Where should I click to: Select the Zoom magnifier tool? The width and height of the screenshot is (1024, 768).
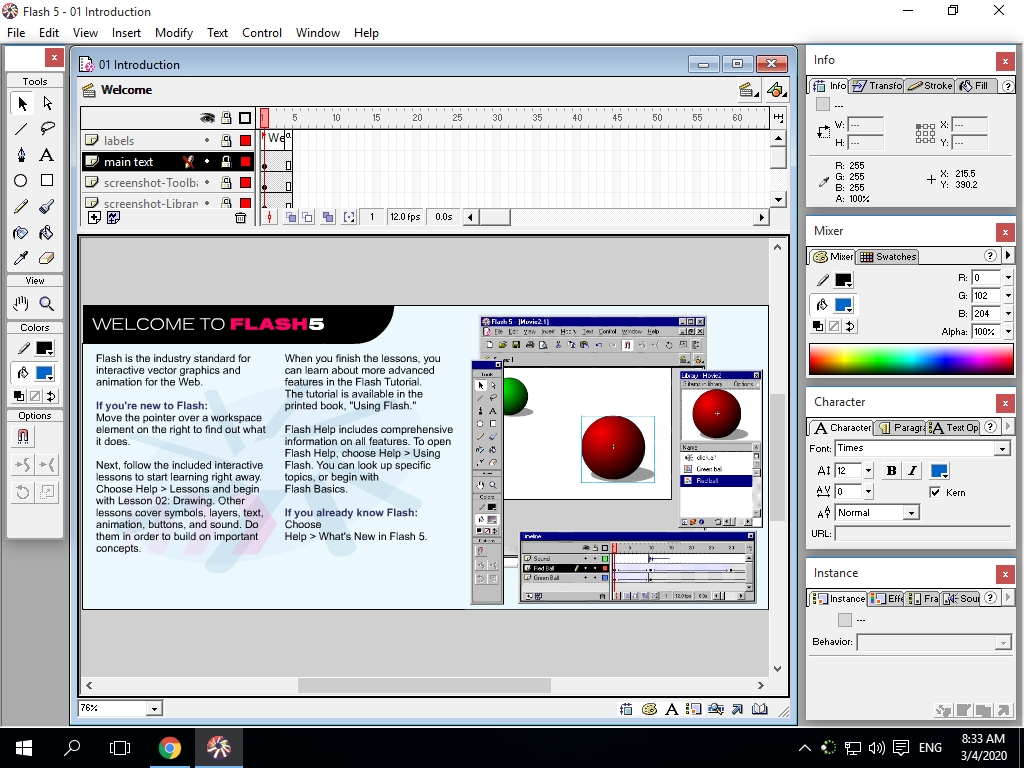click(47, 304)
